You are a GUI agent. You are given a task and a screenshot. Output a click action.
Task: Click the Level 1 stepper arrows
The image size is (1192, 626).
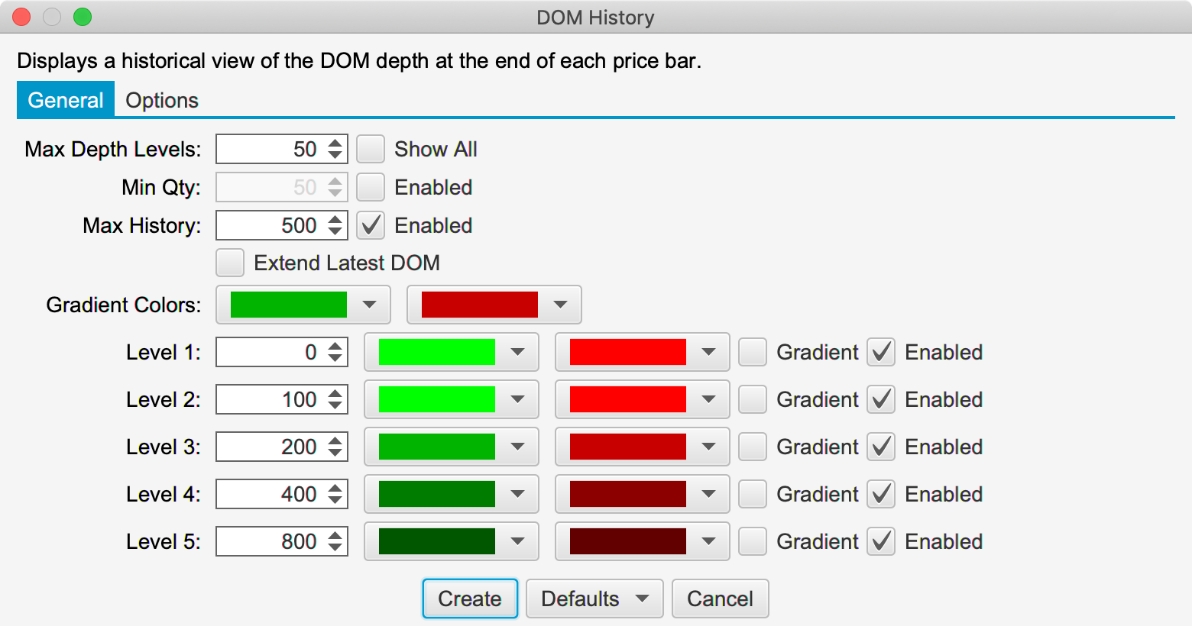[x=335, y=352]
